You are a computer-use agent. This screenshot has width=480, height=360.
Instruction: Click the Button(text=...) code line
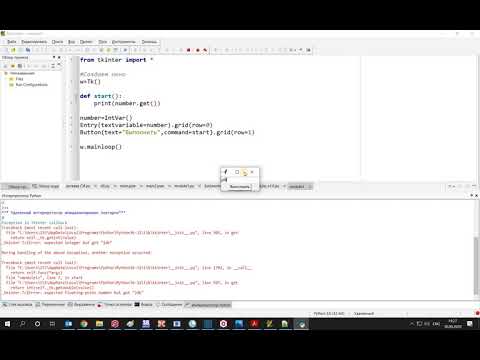point(167,133)
